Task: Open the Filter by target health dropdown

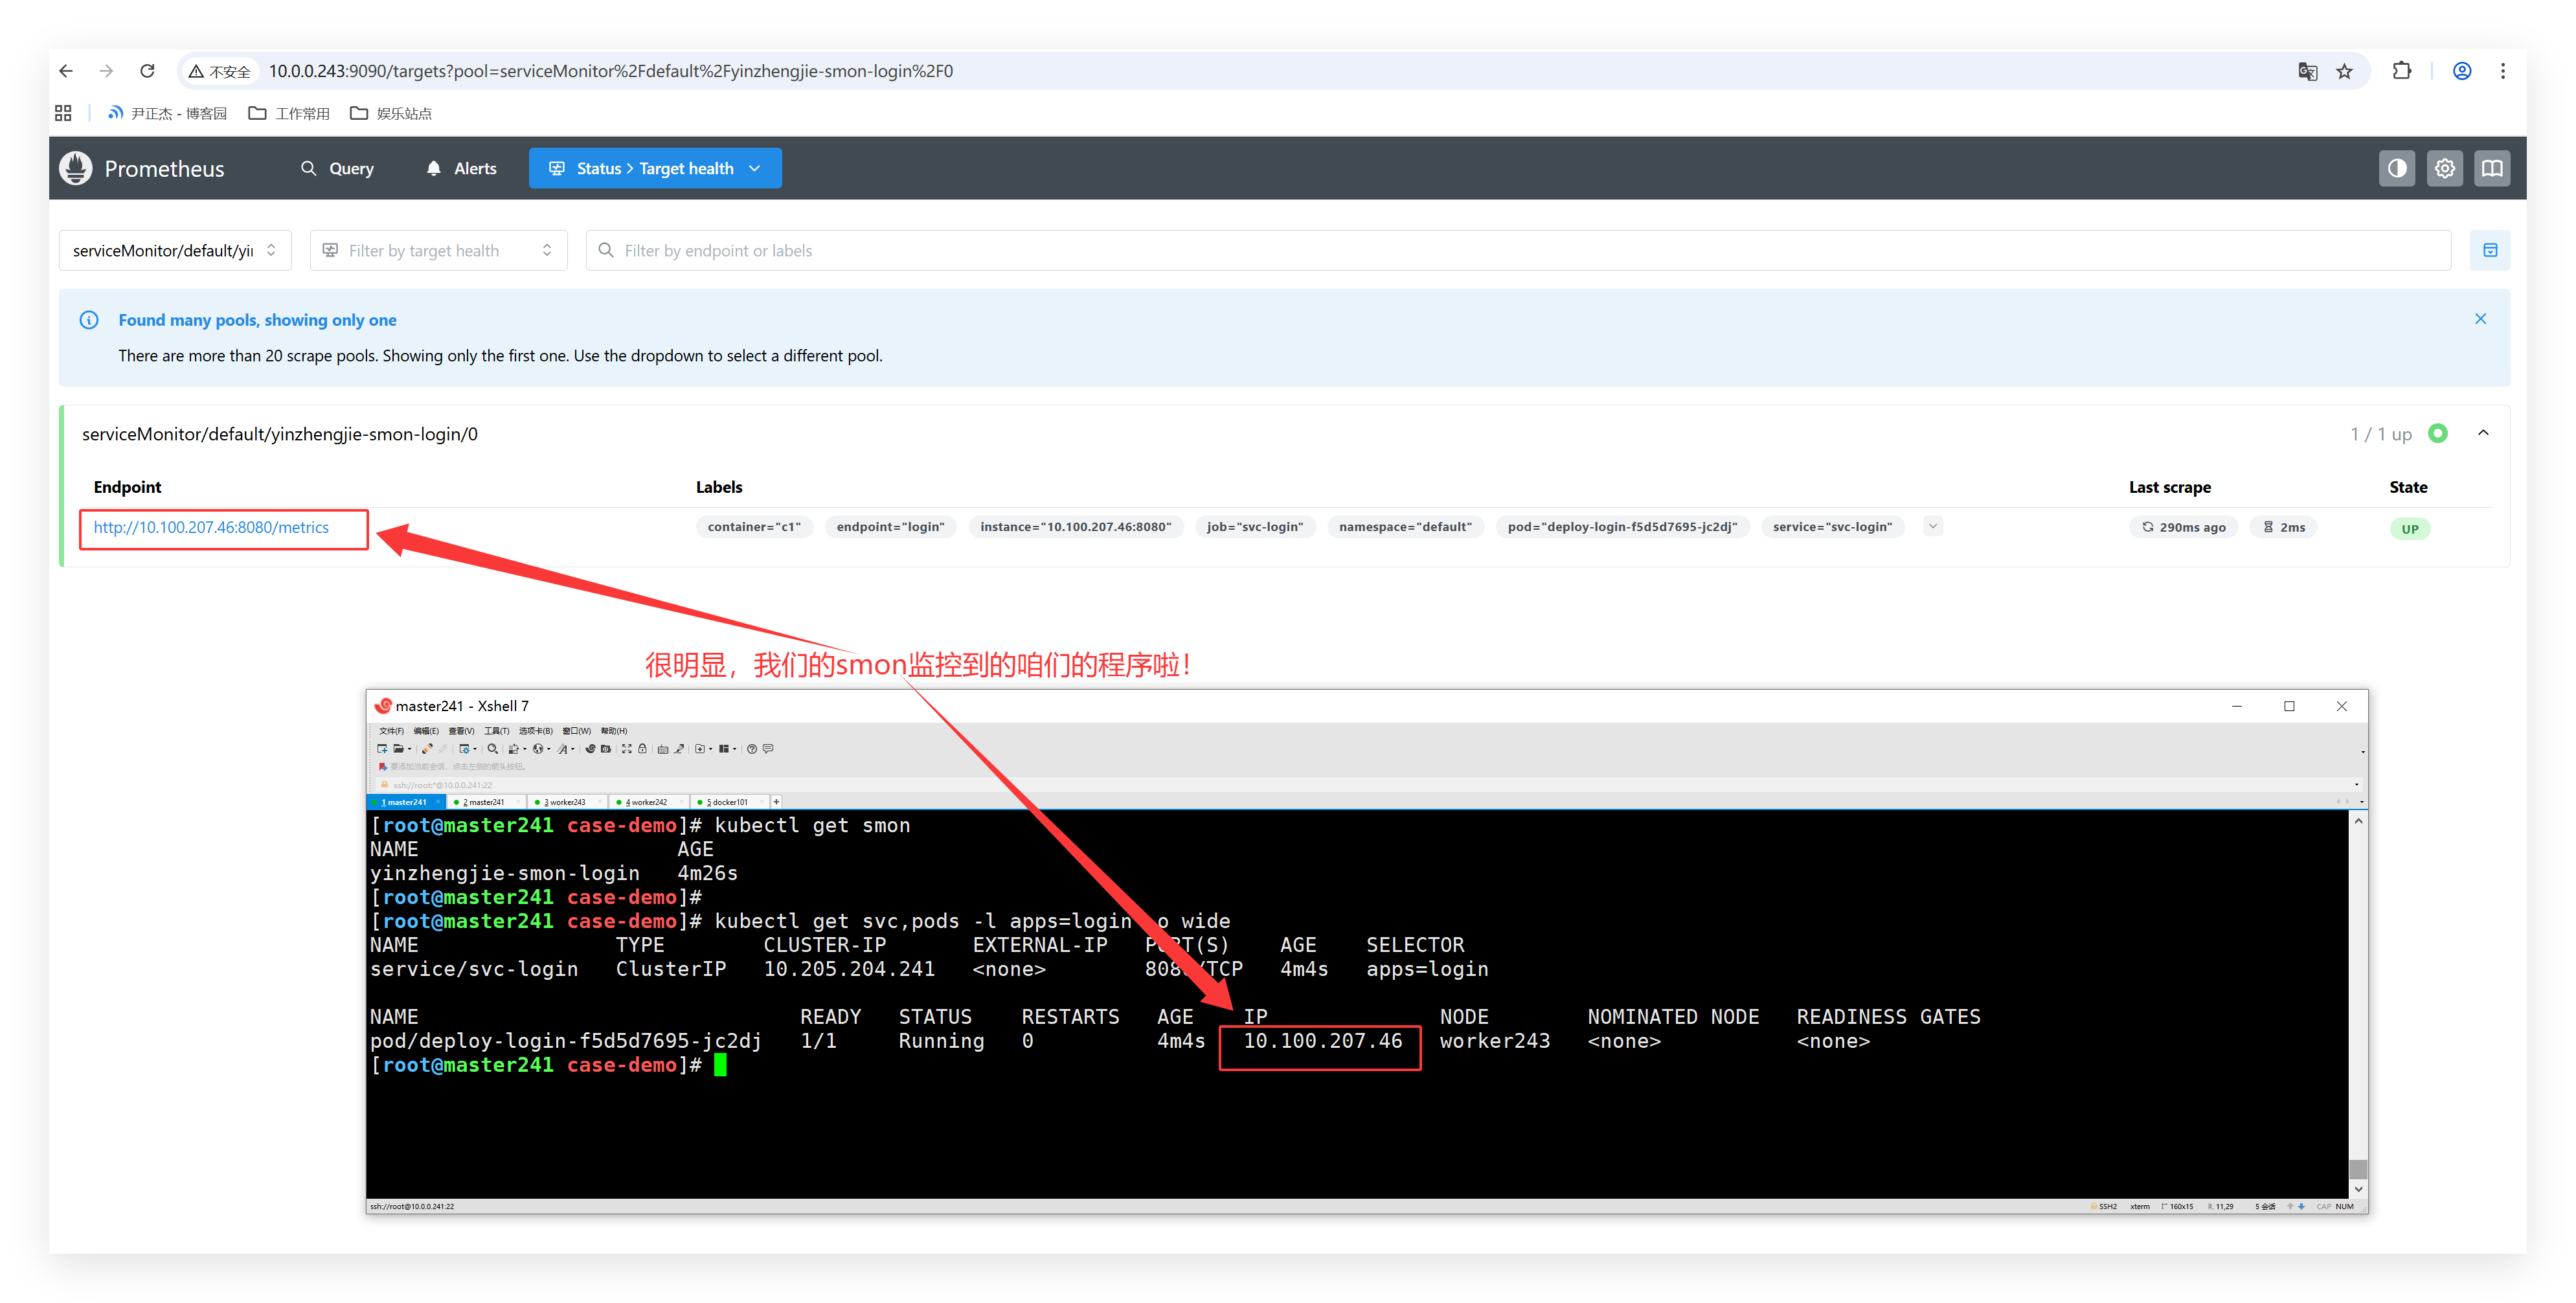Action: 438,250
